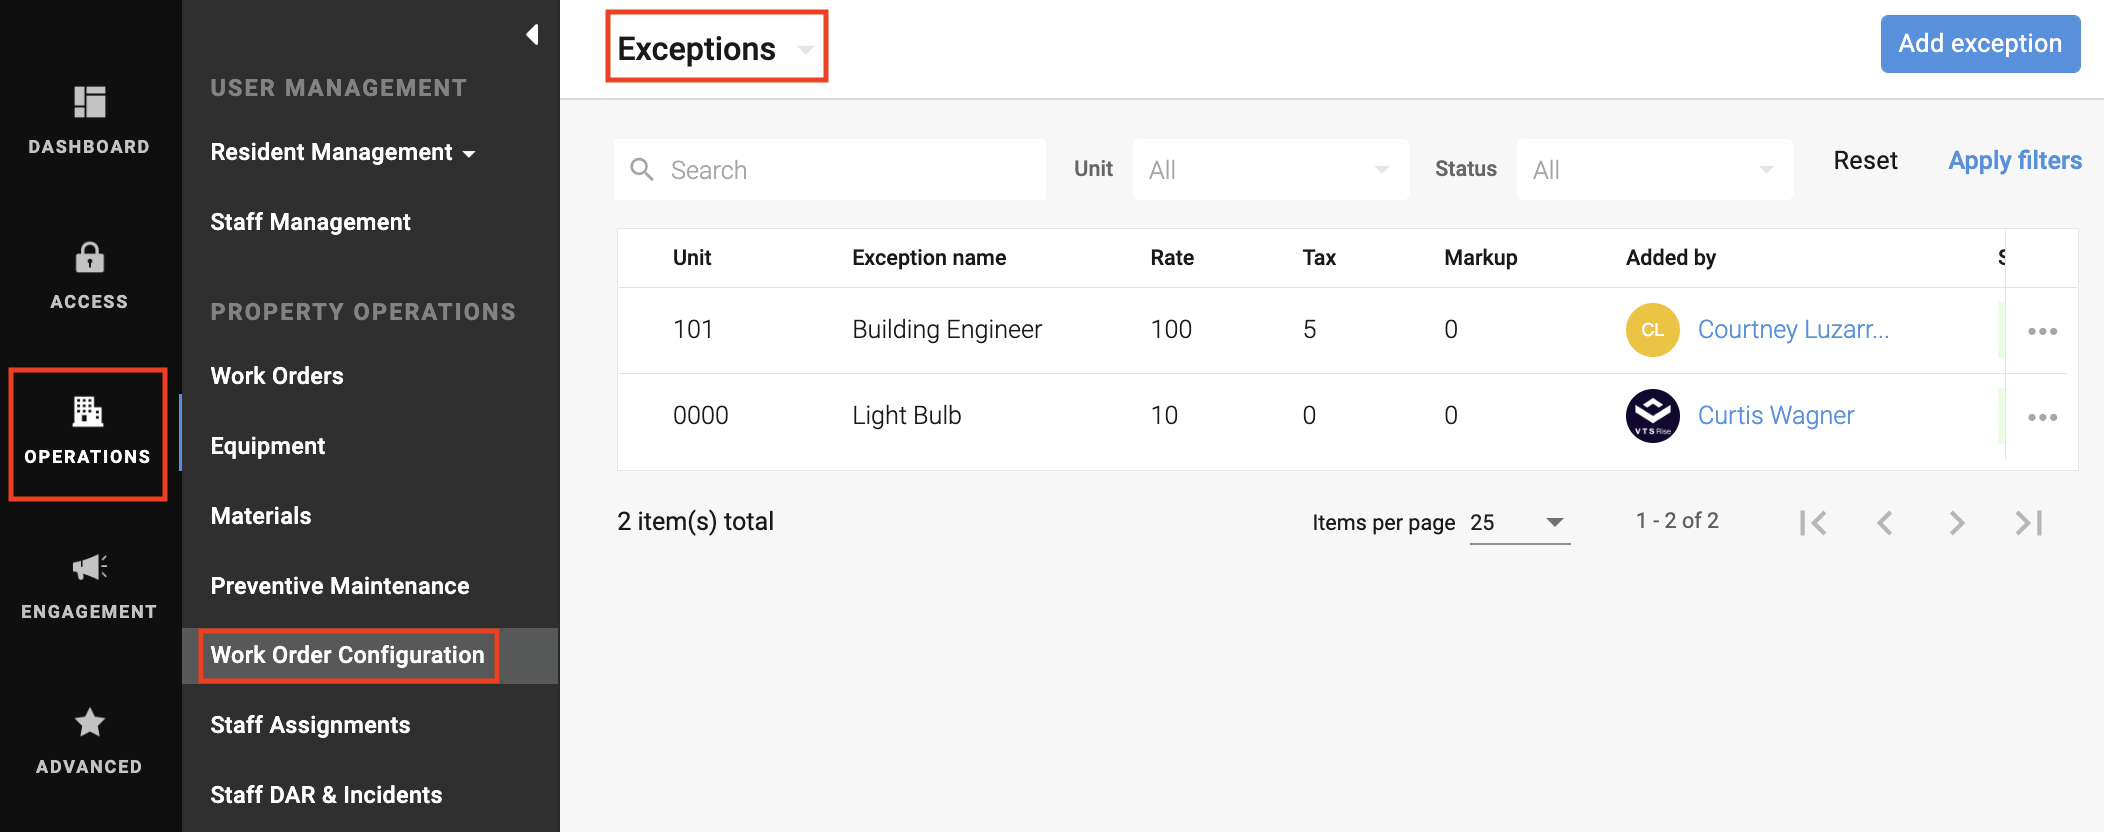Open the Access lock icon
The height and width of the screenshot is (832, 2104).
(89, 258)
